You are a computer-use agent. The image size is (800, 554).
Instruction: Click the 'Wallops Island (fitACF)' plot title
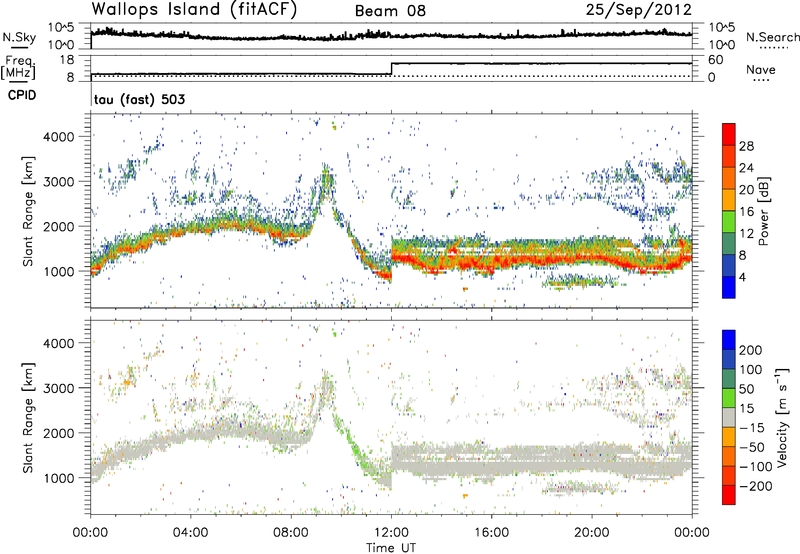[x=194, y=10]
